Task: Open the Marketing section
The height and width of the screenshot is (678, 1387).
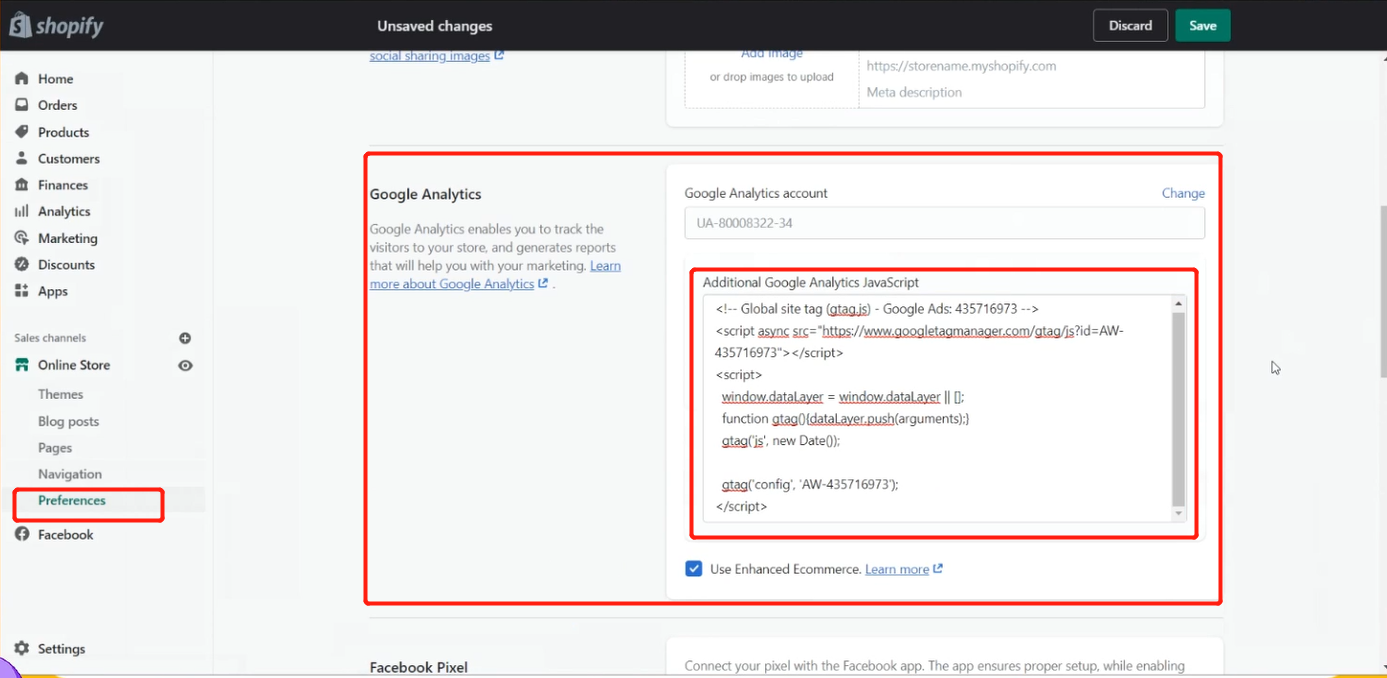Action: [x=67, y=238]
